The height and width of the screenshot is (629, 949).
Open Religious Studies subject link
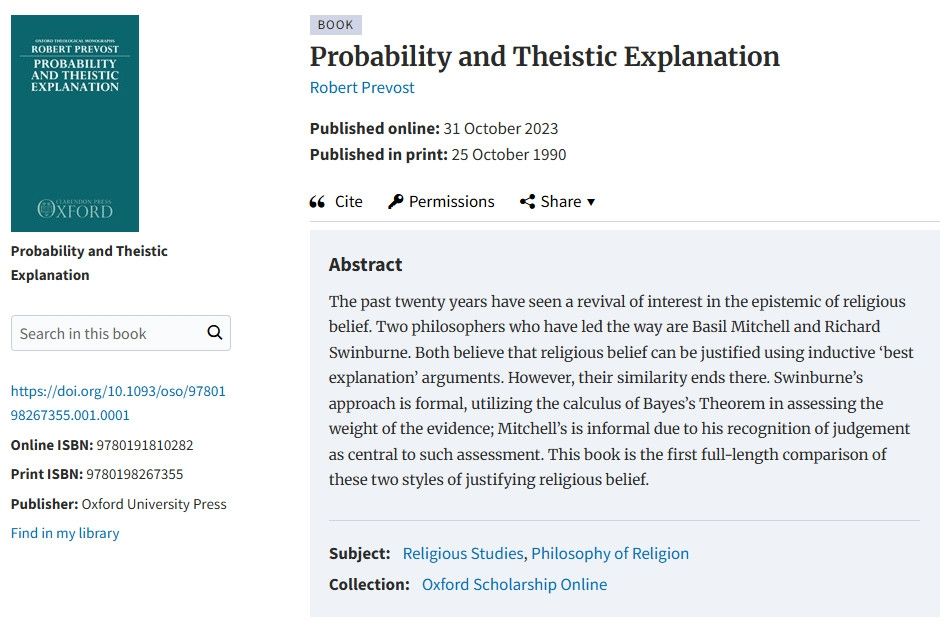click(463, 553)
